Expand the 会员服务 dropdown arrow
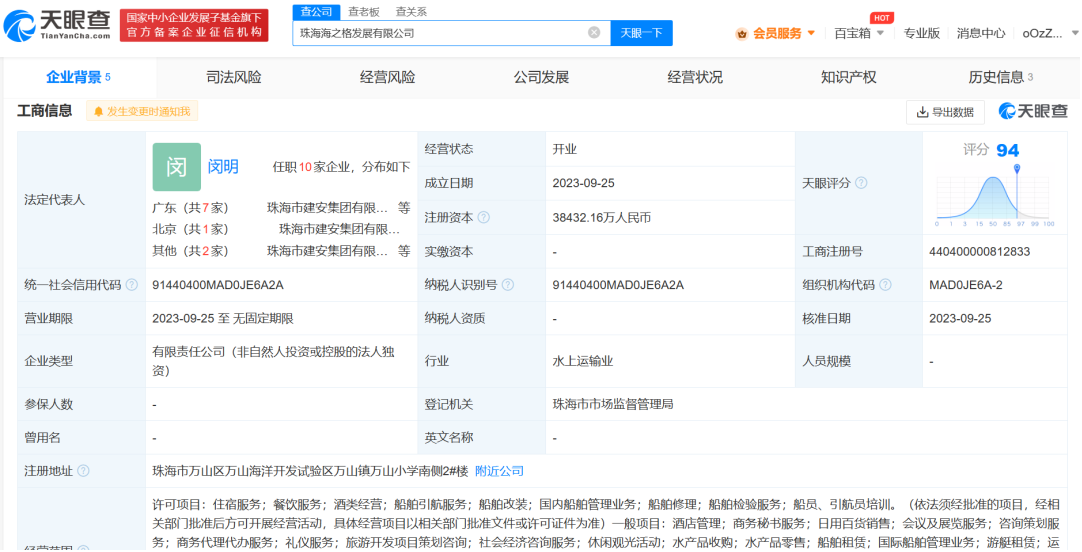The height and width of the screenshot is (552, 1082). [x=811, y=33]
